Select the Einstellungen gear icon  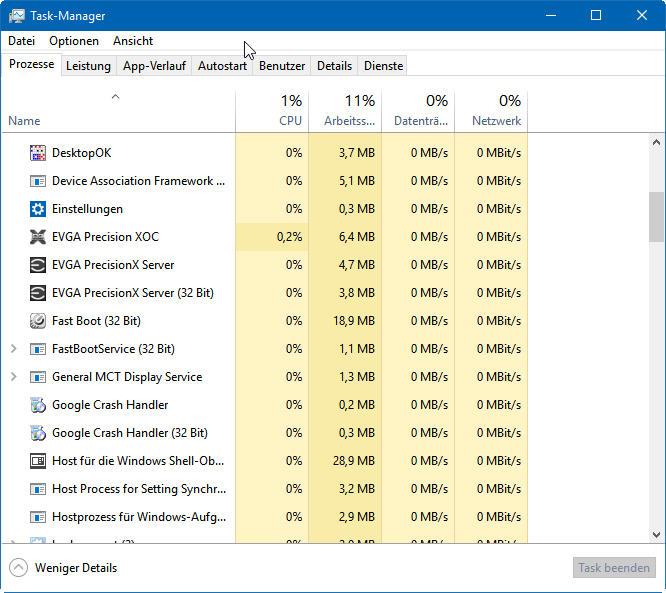(x=38, y=209)
